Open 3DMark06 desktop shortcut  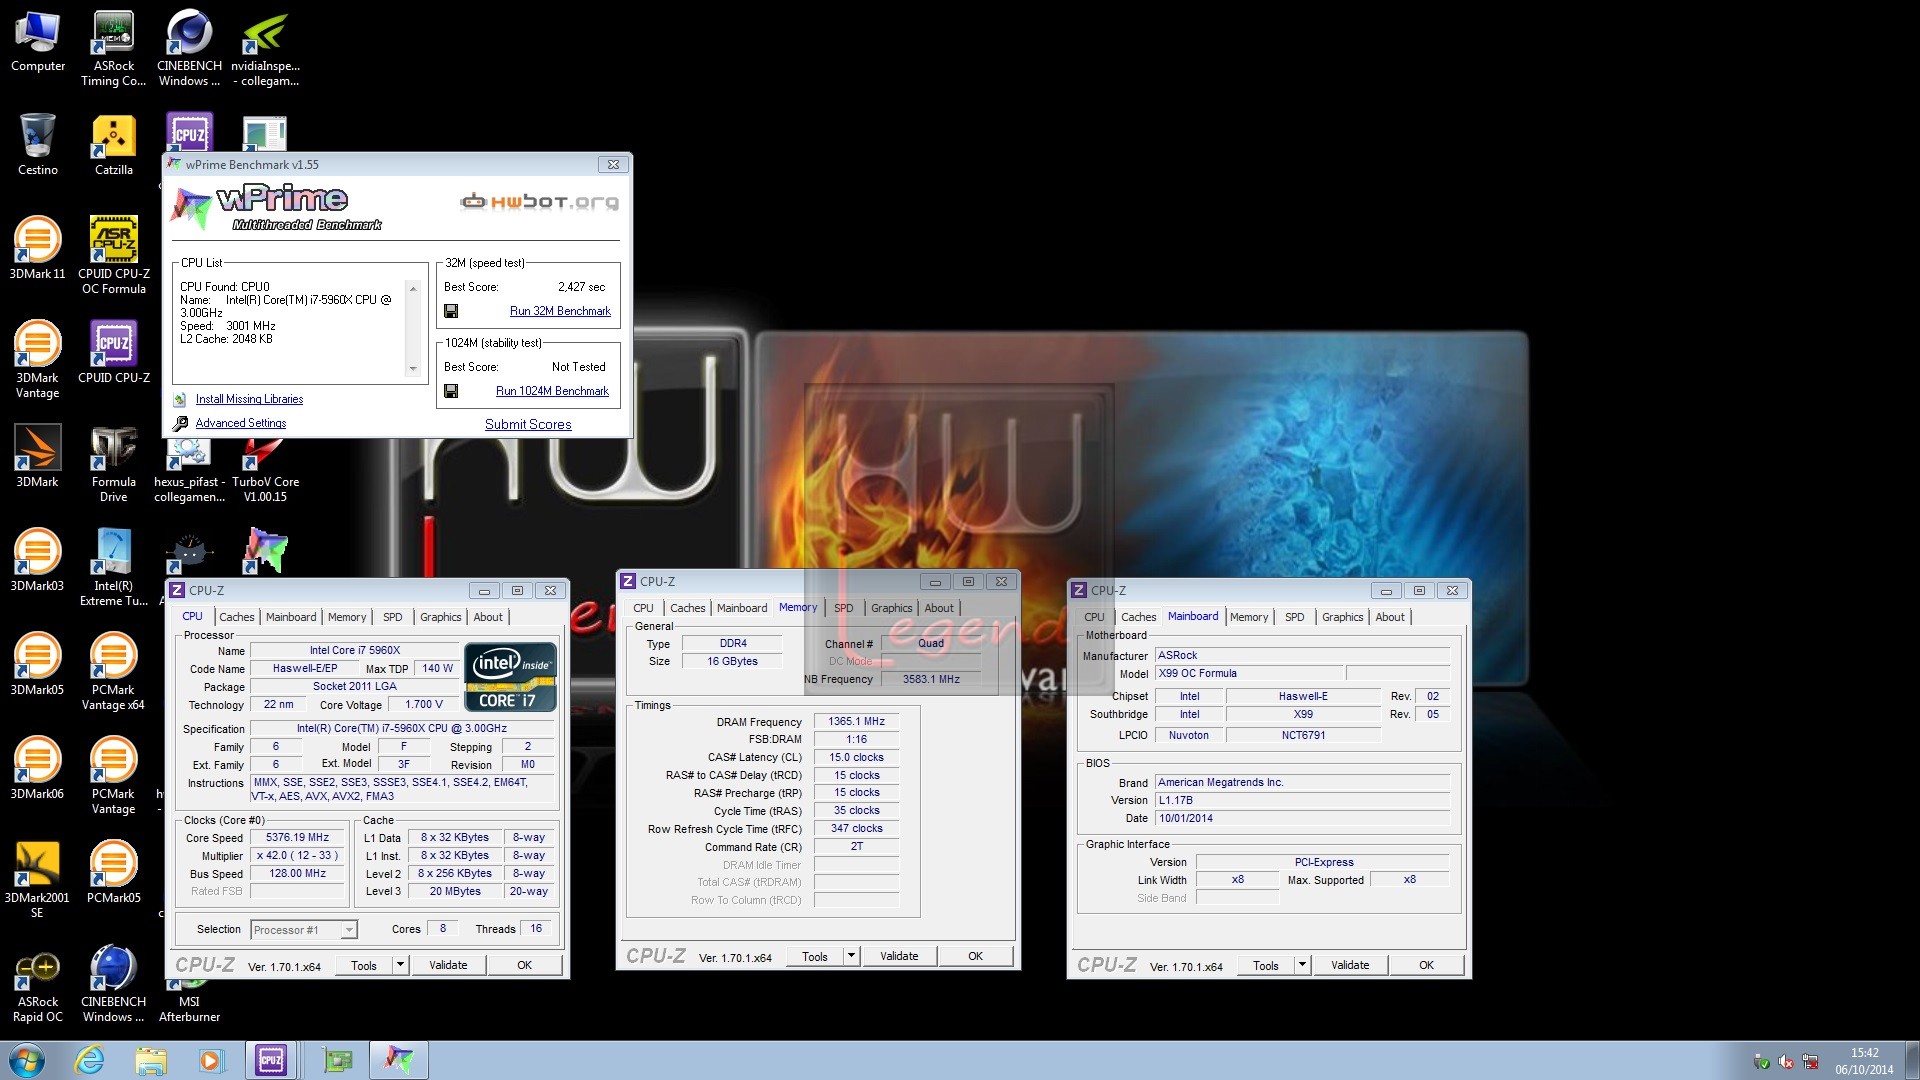37,768
